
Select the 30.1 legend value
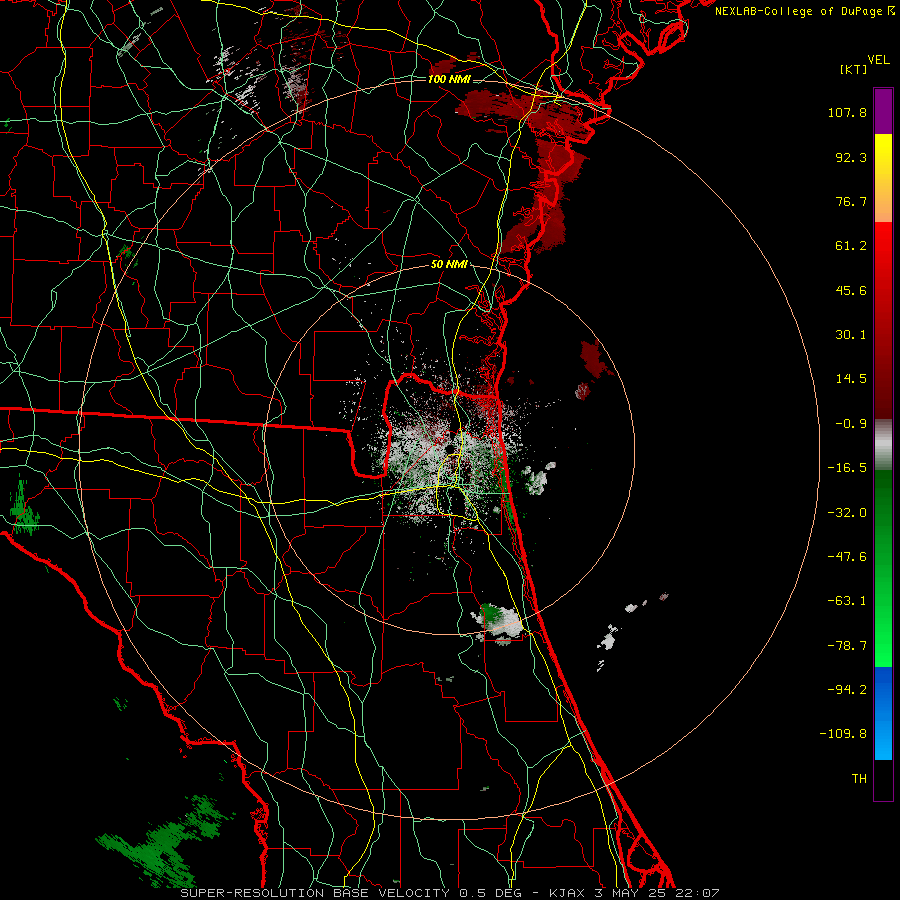pos(851,335)
